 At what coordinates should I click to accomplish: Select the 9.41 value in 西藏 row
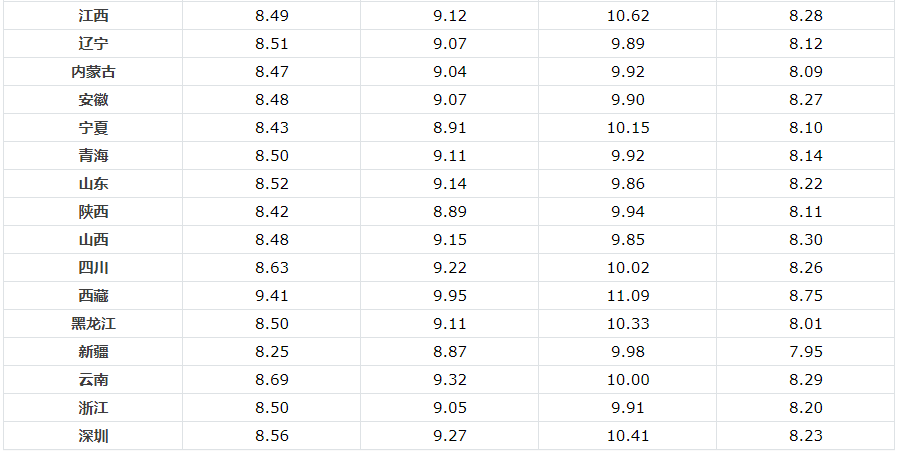272,296
